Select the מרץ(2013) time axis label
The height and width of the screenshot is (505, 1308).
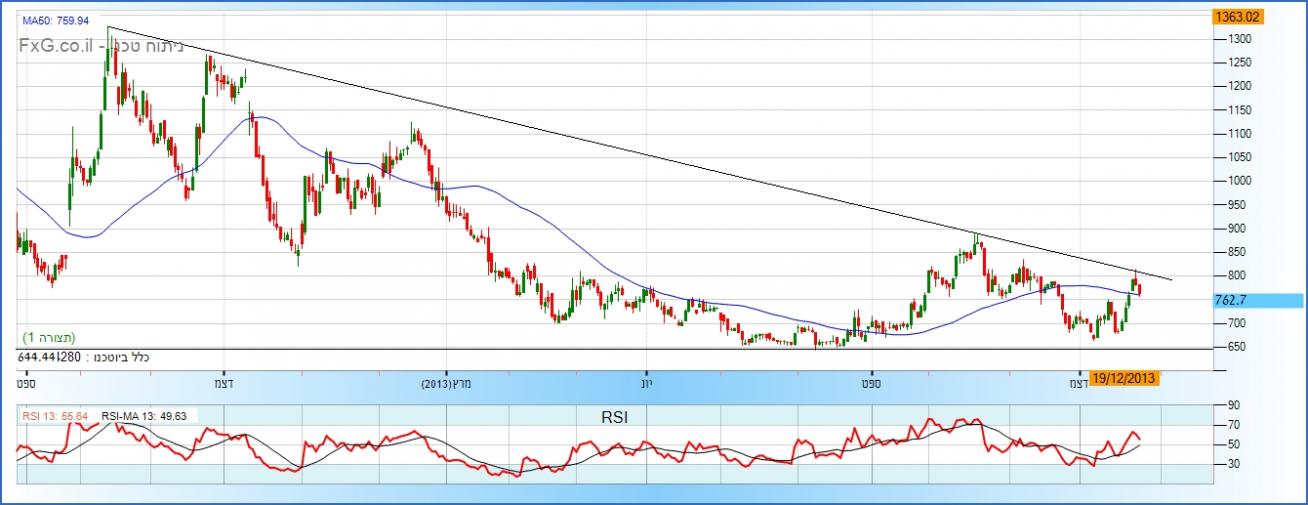point(446,383)
